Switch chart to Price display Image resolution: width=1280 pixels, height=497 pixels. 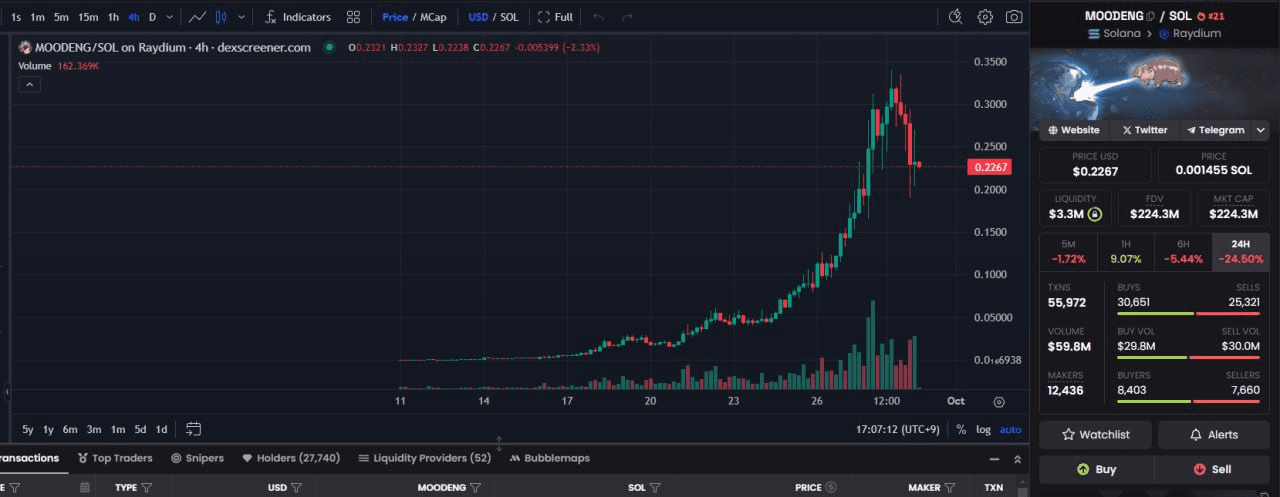click(x=395, y=17)
